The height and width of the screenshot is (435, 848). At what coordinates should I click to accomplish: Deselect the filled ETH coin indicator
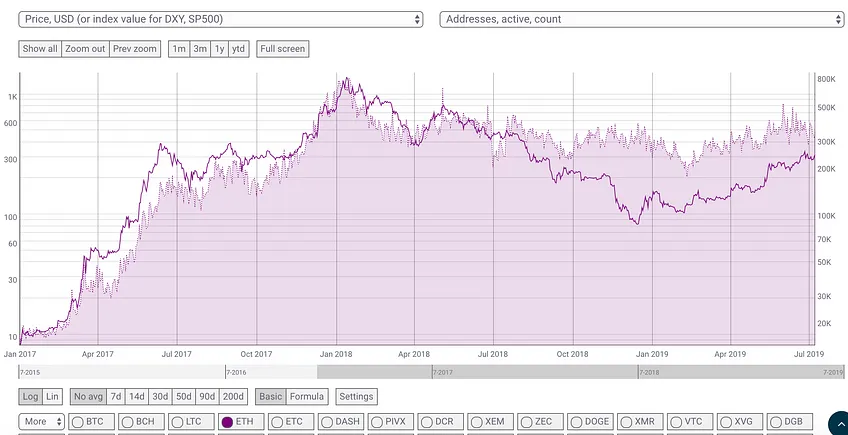[227, 421]
